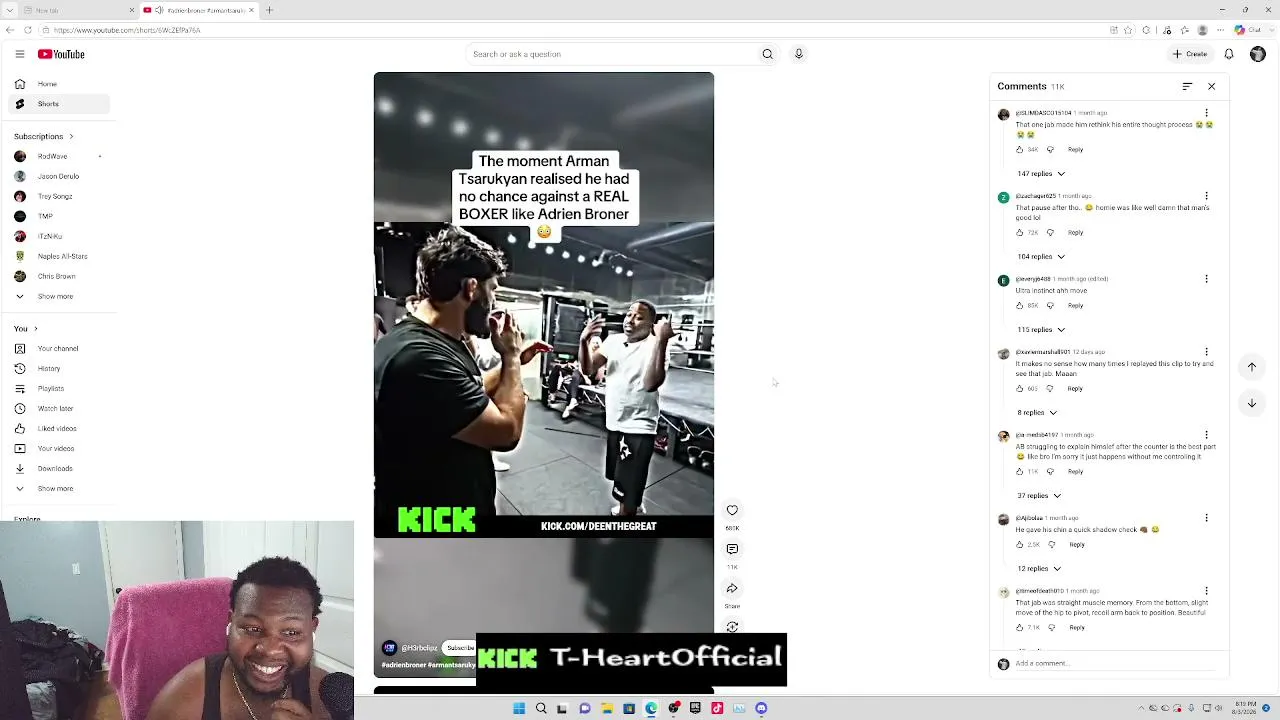Open options for 'Ultra instinct' comment
1280x720 pixels.
[x=1206, y=279]
